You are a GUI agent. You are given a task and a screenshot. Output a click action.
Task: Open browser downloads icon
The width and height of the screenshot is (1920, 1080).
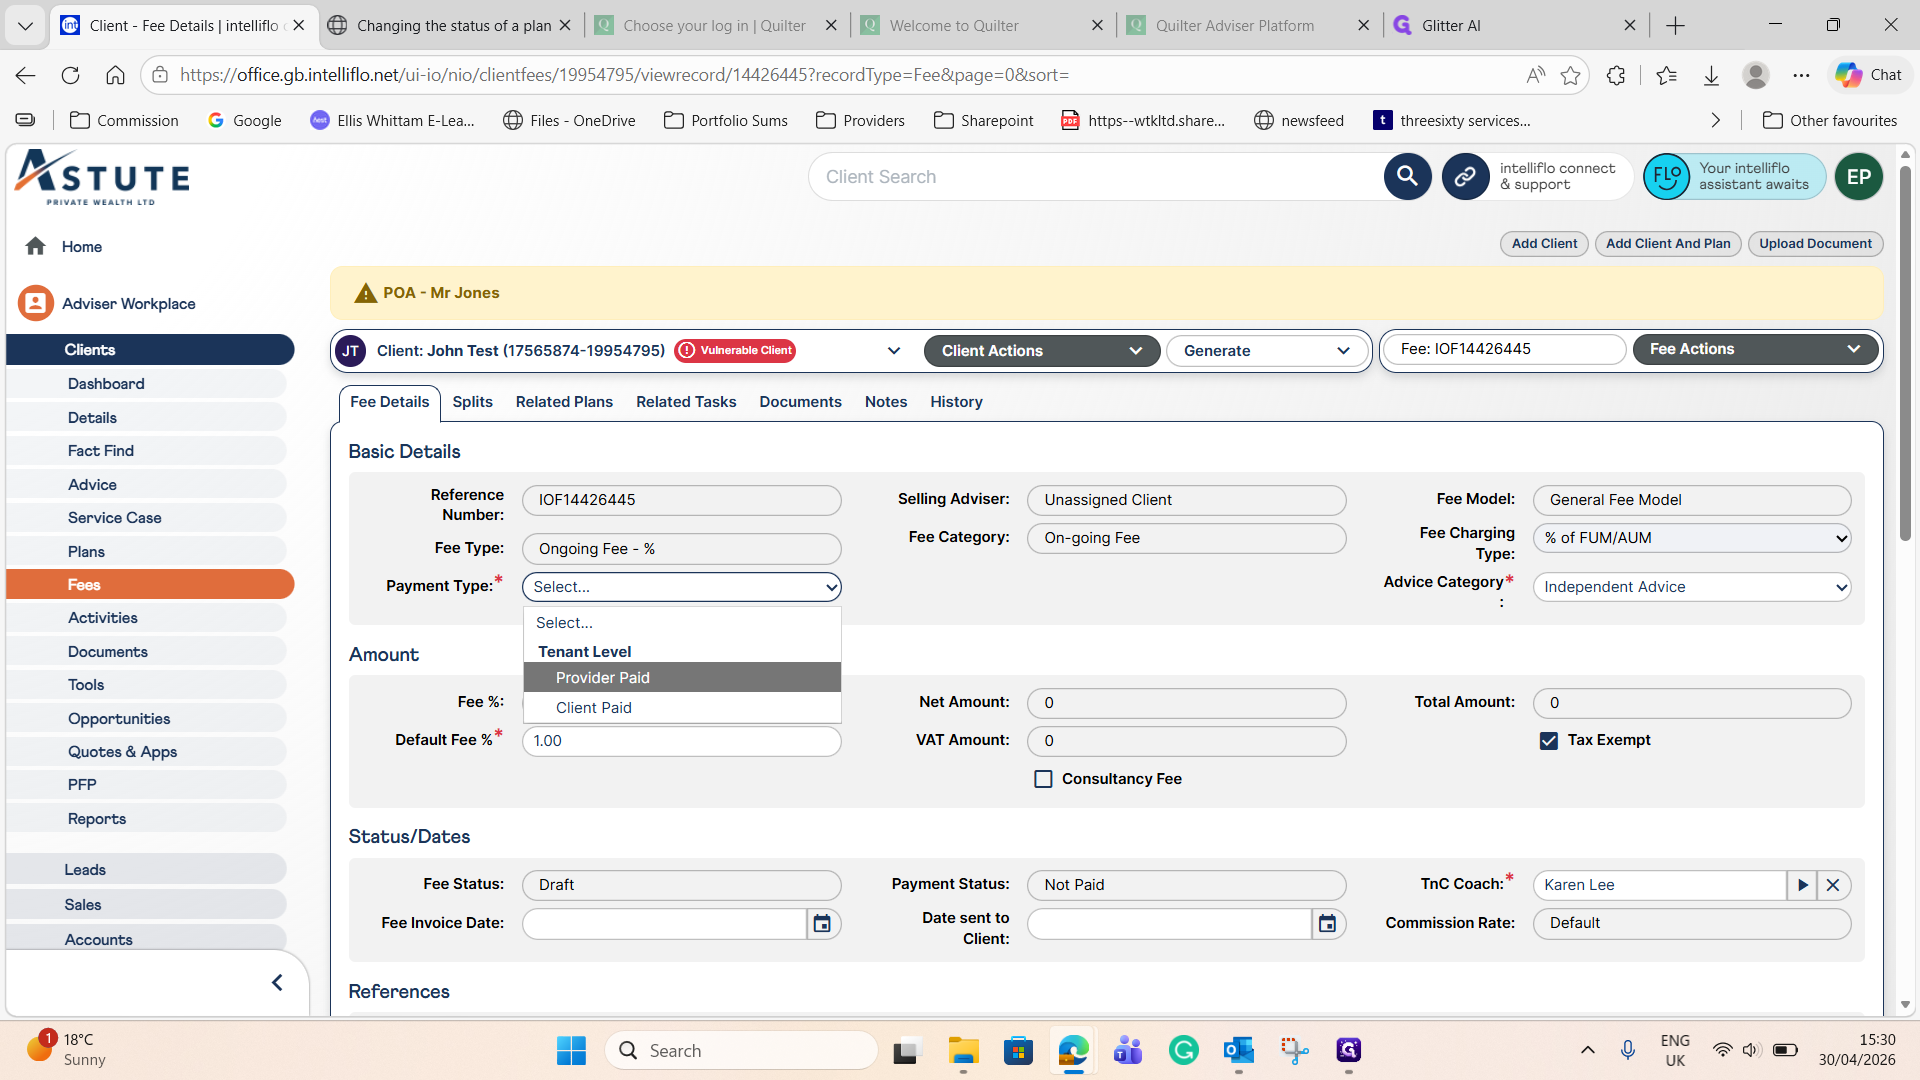point(1711,75)
